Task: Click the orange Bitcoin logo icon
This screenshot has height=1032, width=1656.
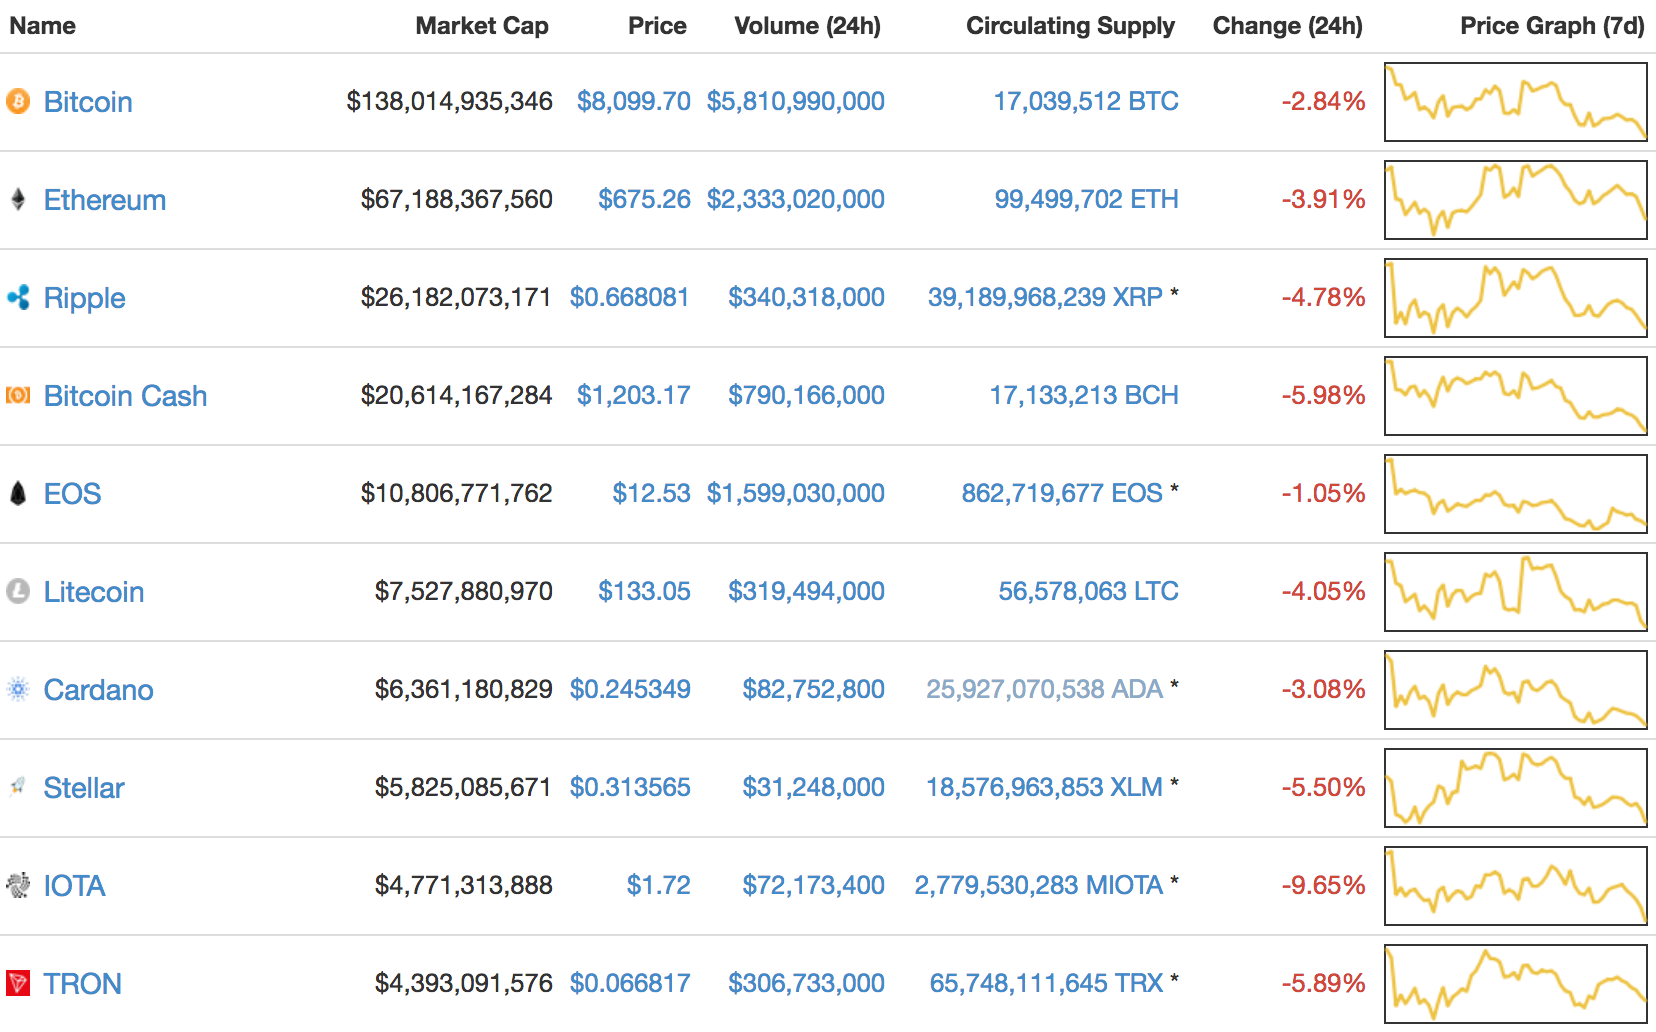Action: click(18, 101)
